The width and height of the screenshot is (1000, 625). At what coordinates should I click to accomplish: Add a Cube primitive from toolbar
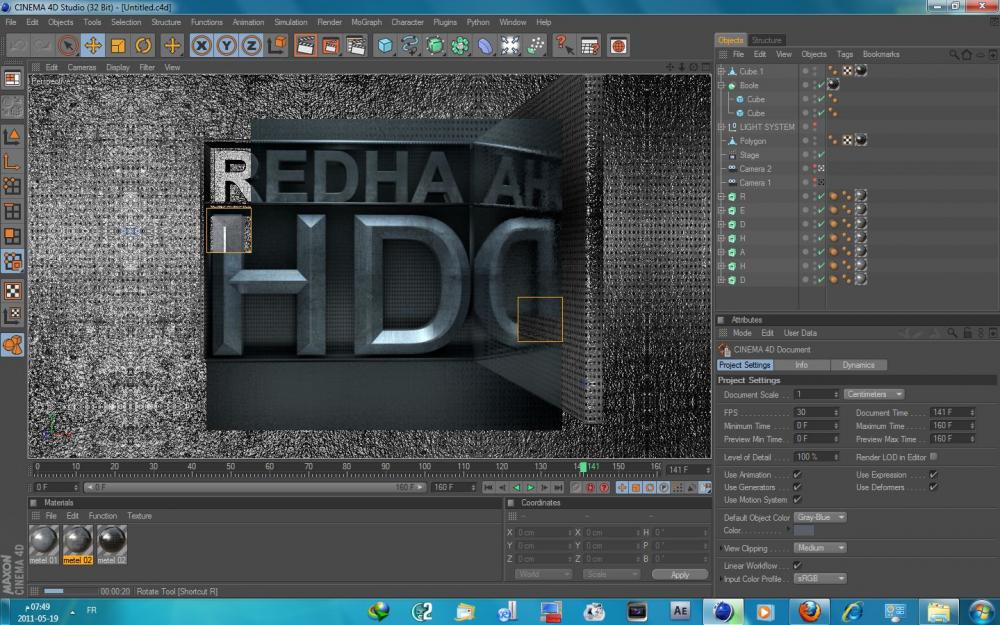coord(385,45)
